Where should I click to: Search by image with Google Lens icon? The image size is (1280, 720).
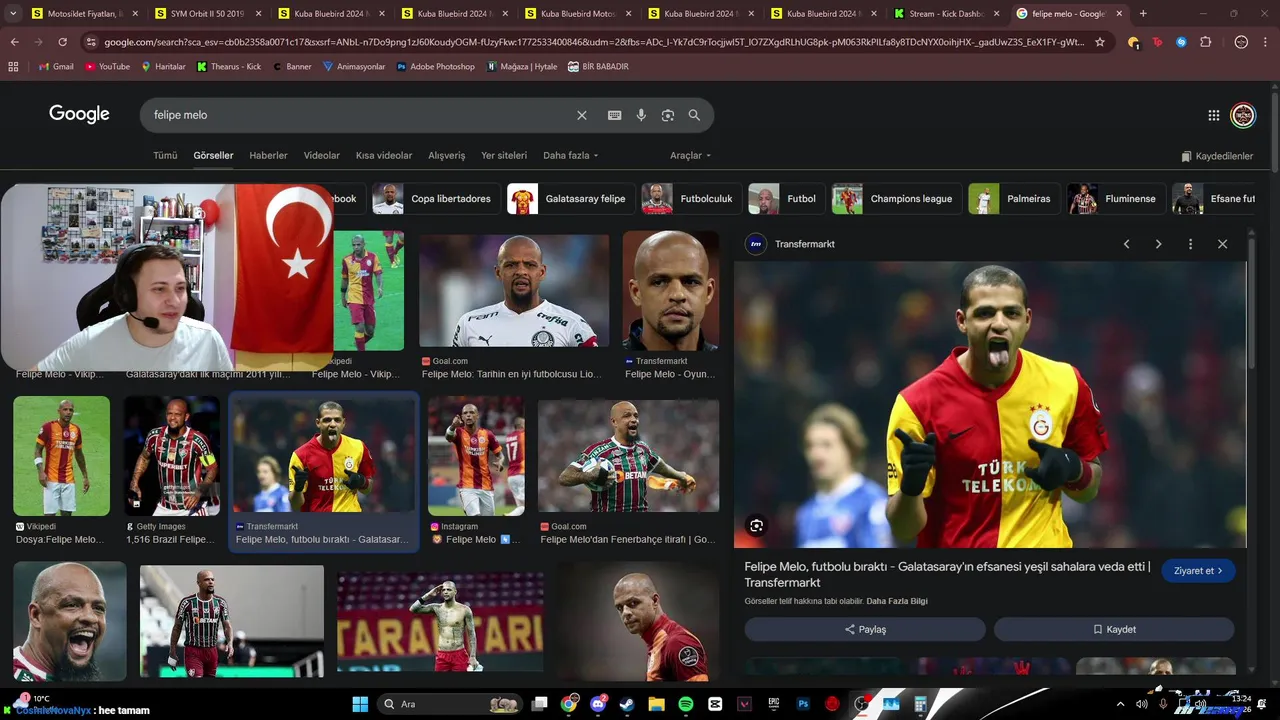pos(668,115)
